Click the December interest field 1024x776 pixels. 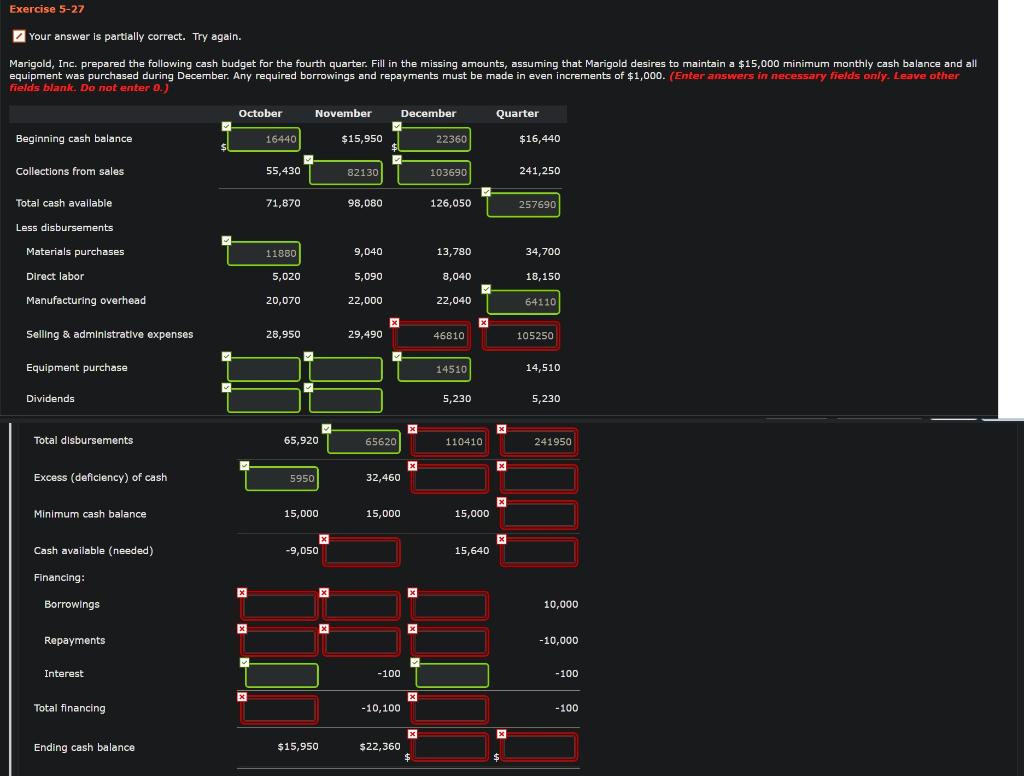pyautogui.click(x=452, y=675)
